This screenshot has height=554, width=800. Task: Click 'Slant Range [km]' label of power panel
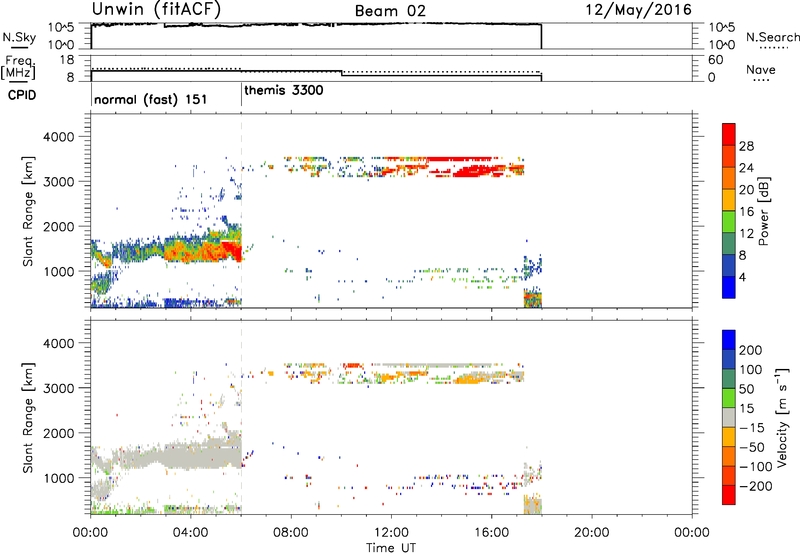pos(28,211)
